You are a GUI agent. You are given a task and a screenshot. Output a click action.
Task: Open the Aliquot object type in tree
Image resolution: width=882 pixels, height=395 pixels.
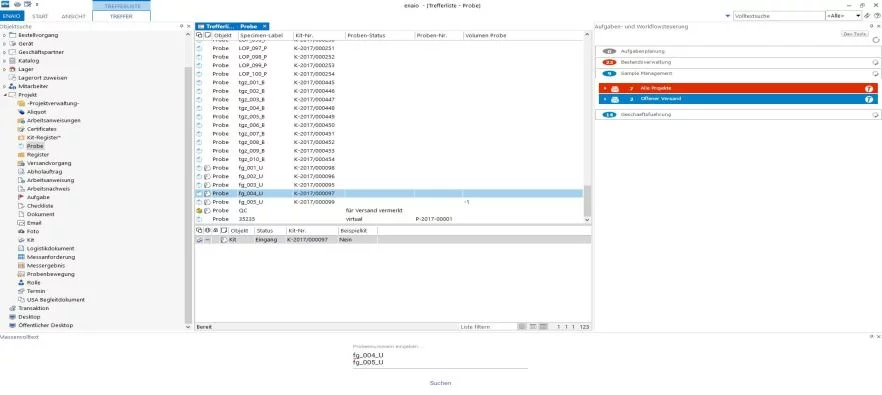[37, 112]
